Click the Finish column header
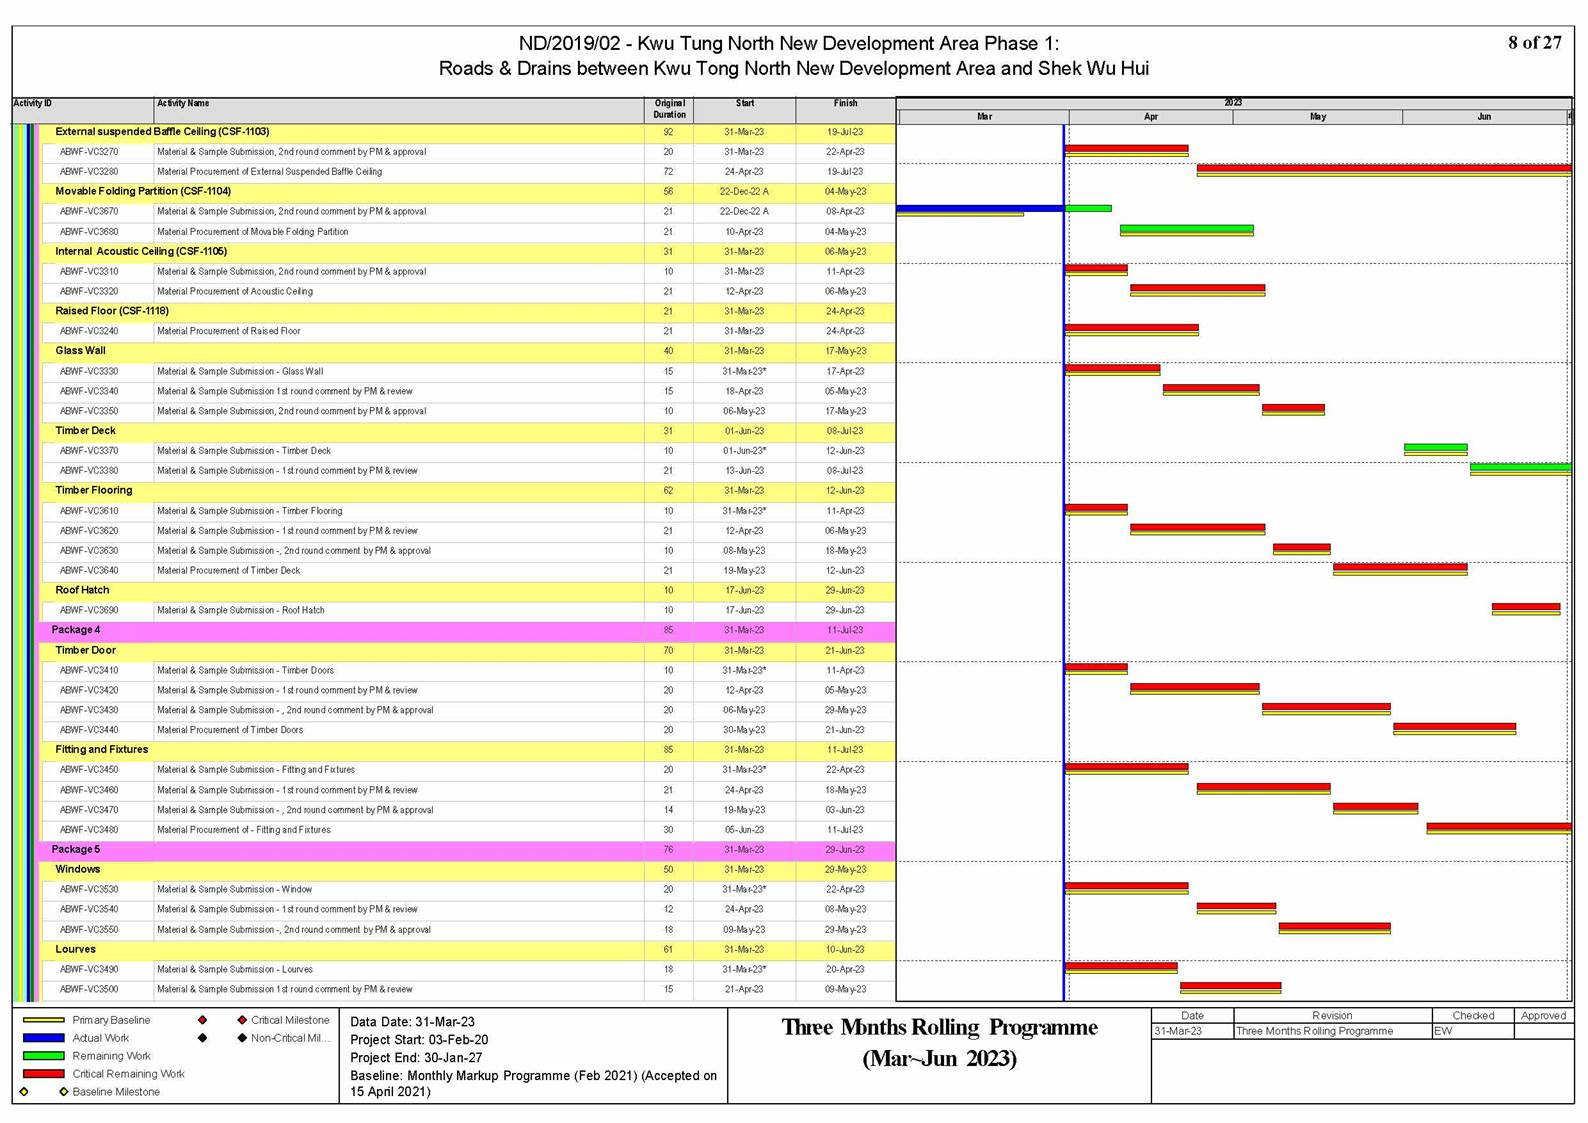 tap(845, 104)
